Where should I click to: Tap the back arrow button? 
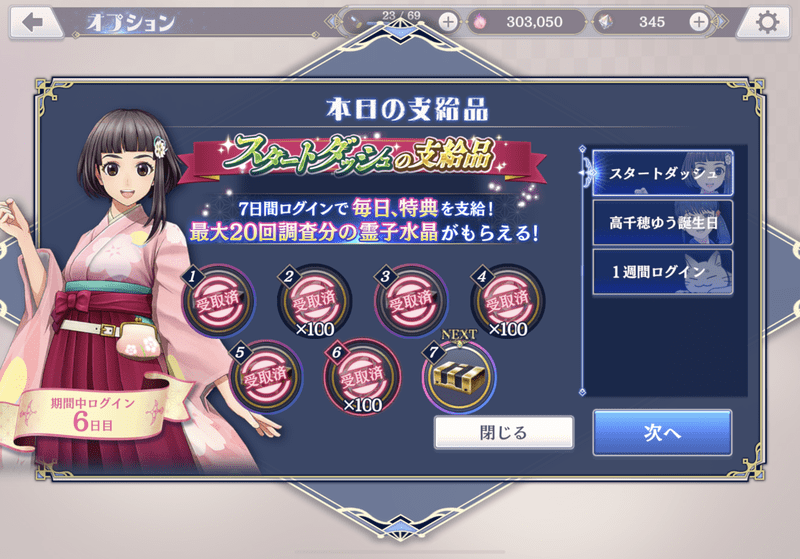pos(34,22)
